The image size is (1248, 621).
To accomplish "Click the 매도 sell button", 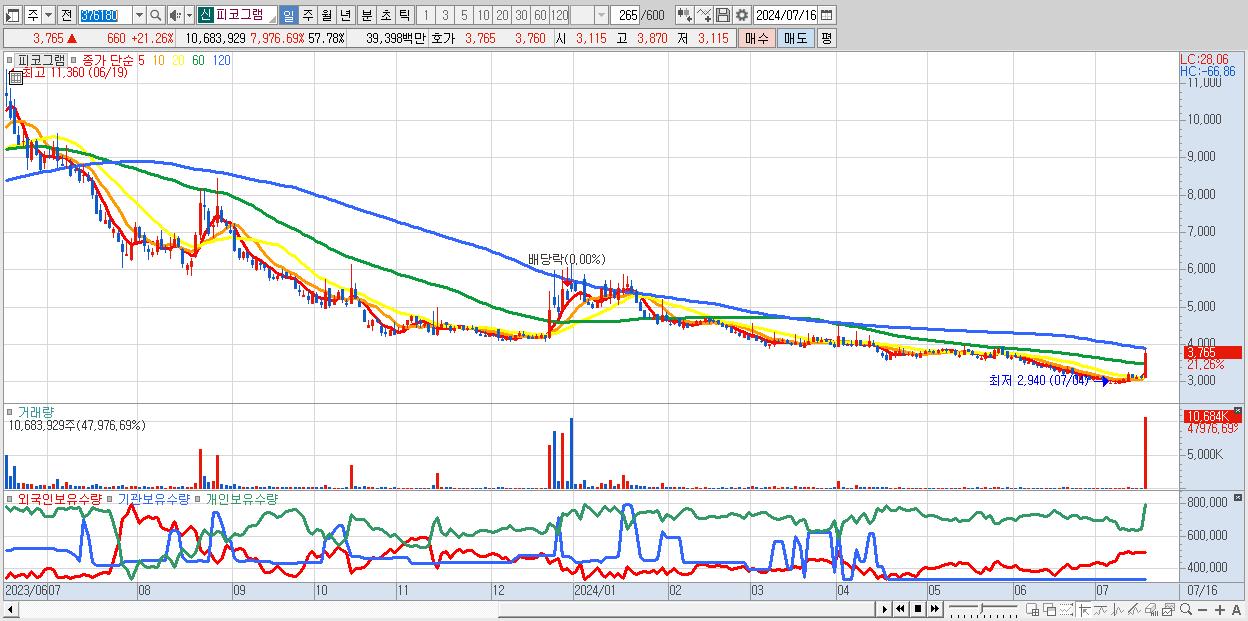I will (x=795, y=39).
